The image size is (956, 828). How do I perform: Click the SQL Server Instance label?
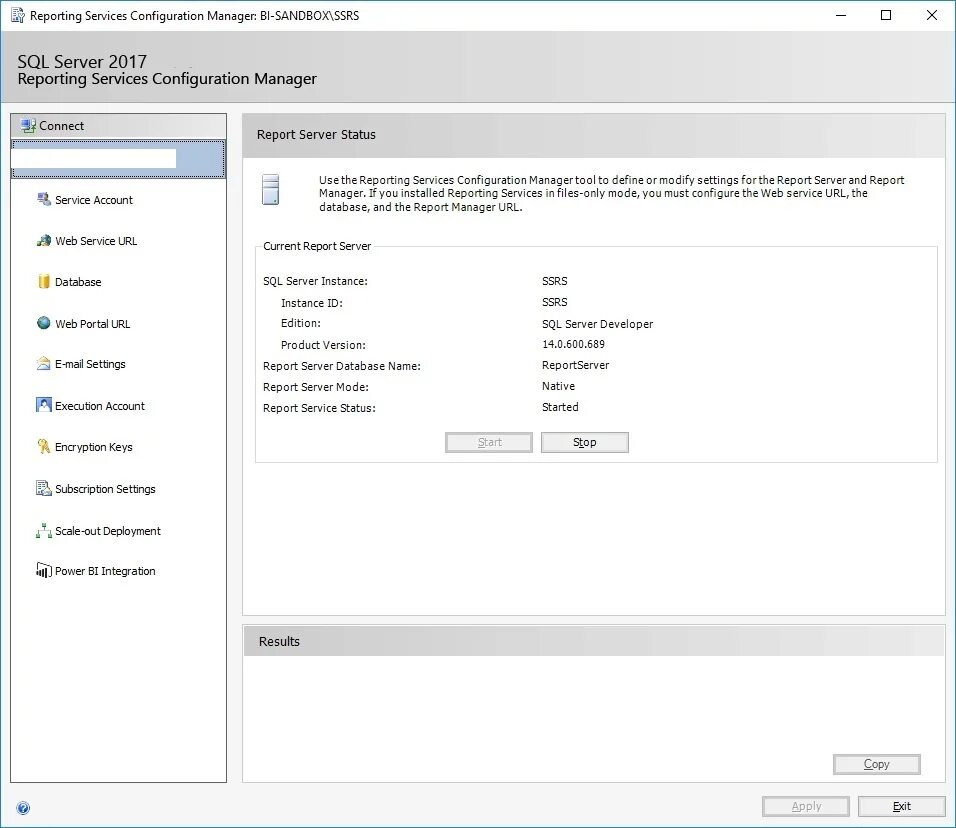315,281
